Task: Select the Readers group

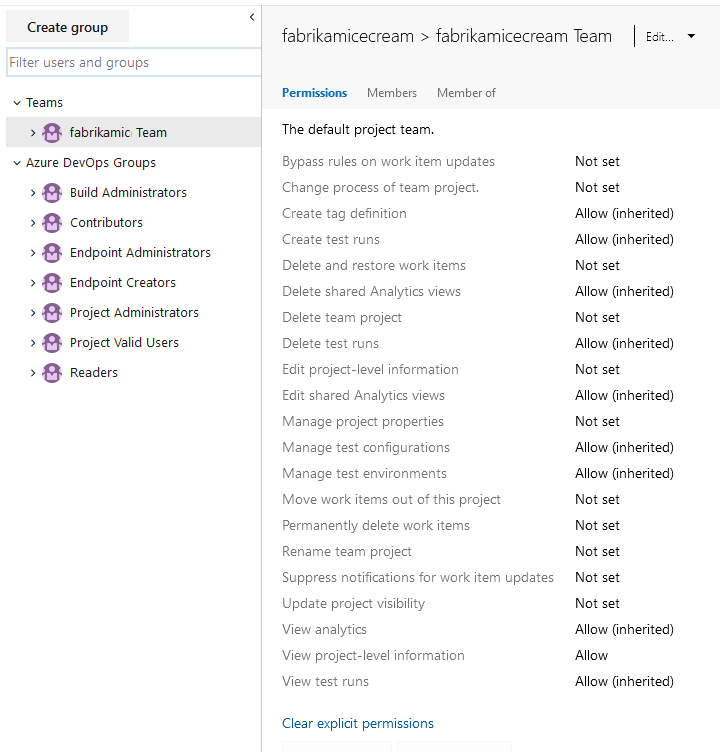Action: (94, 373)
